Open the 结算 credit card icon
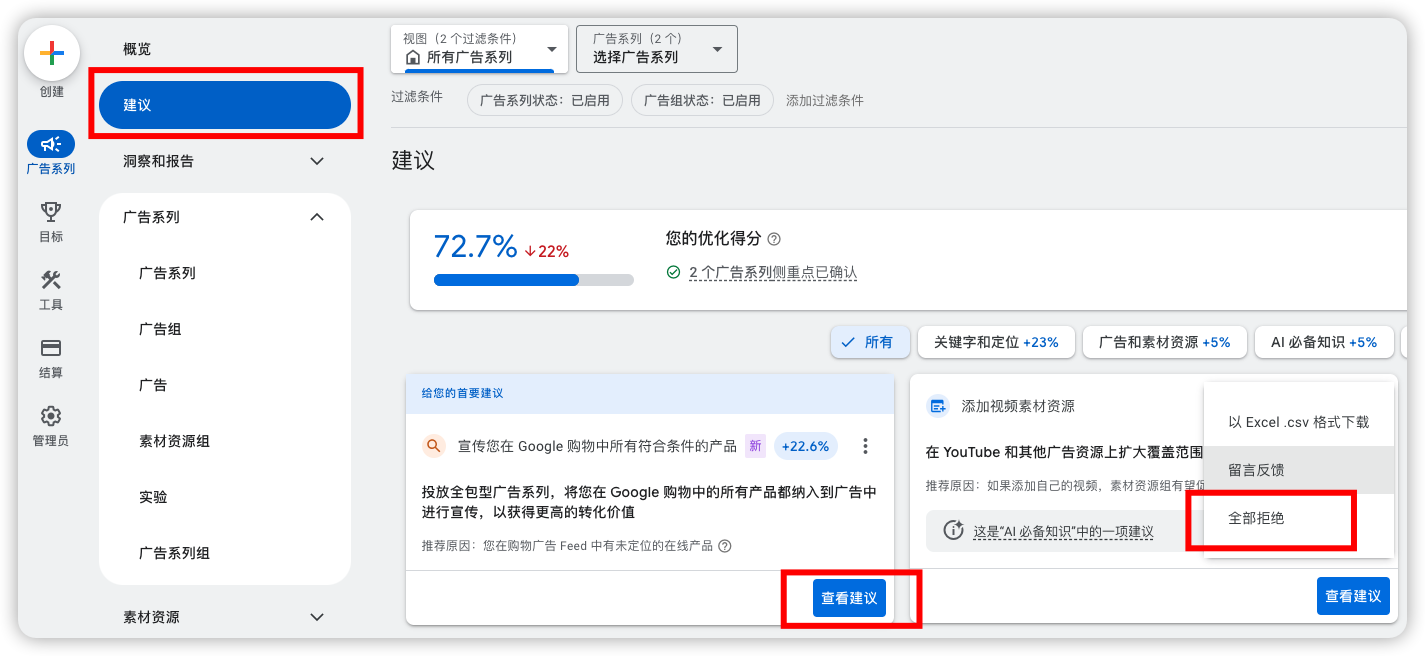 [x=51, y=348]
